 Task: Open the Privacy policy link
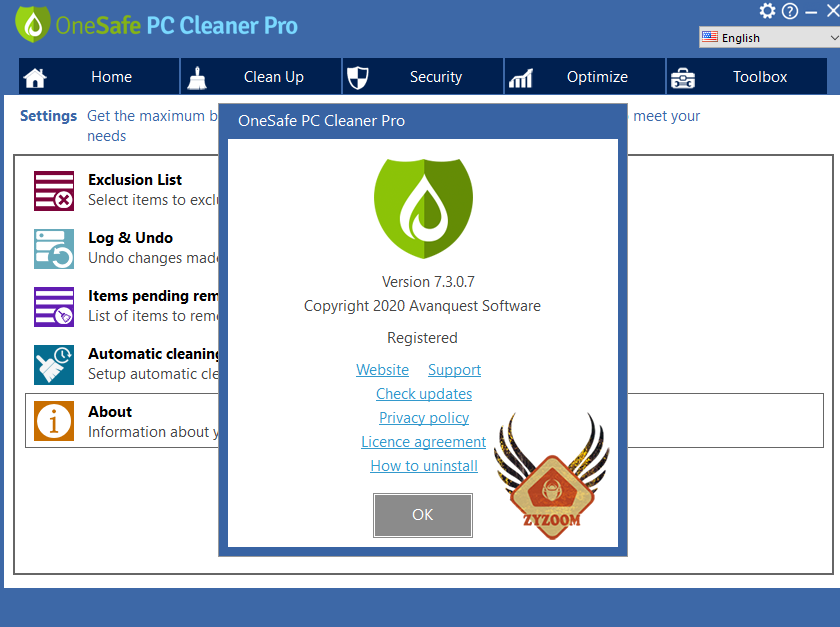coord(424,418)
